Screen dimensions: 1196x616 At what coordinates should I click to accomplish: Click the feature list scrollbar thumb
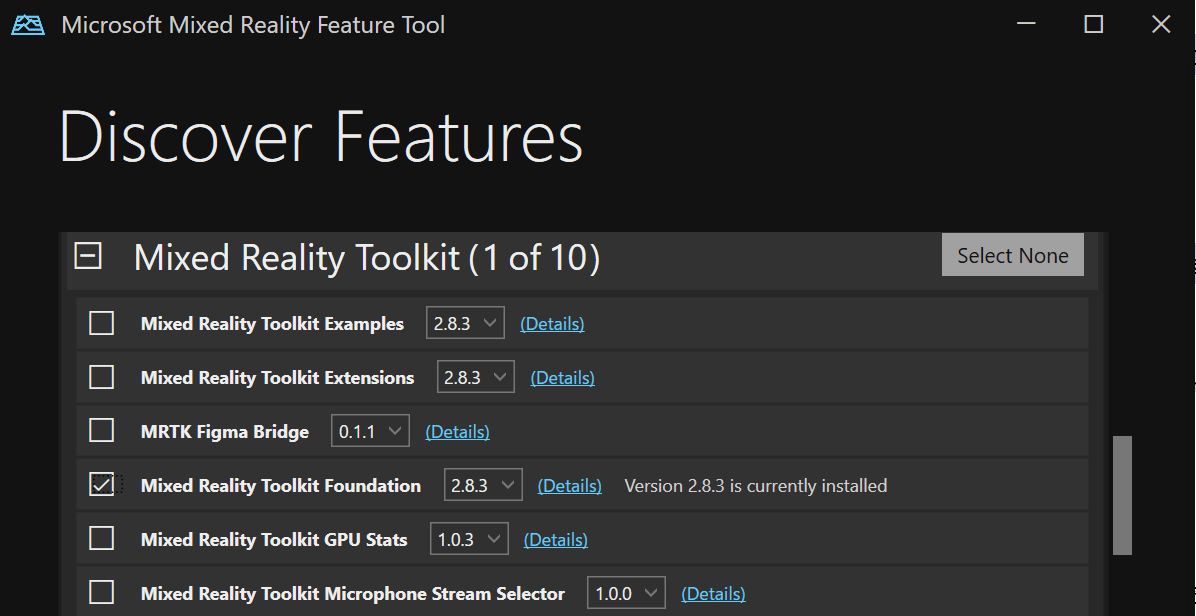1122,496
